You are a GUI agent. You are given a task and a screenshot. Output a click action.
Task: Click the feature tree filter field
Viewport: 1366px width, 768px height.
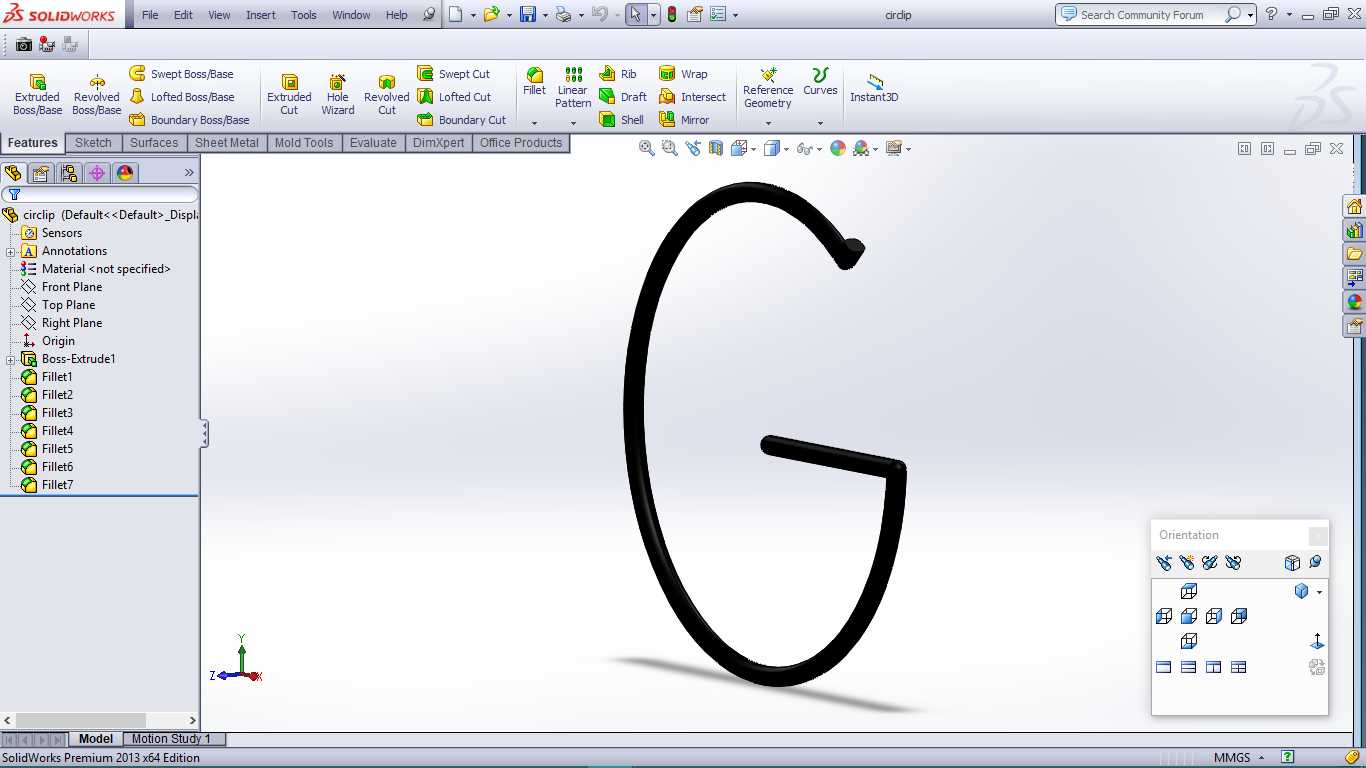click(x=100, y=194)
